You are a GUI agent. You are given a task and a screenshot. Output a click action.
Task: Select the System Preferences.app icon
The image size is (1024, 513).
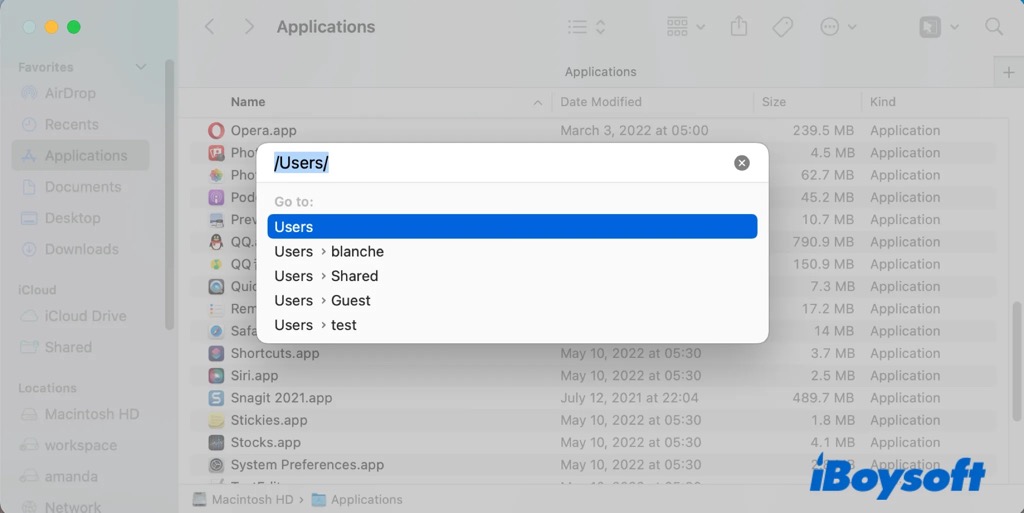pos(216,465)
